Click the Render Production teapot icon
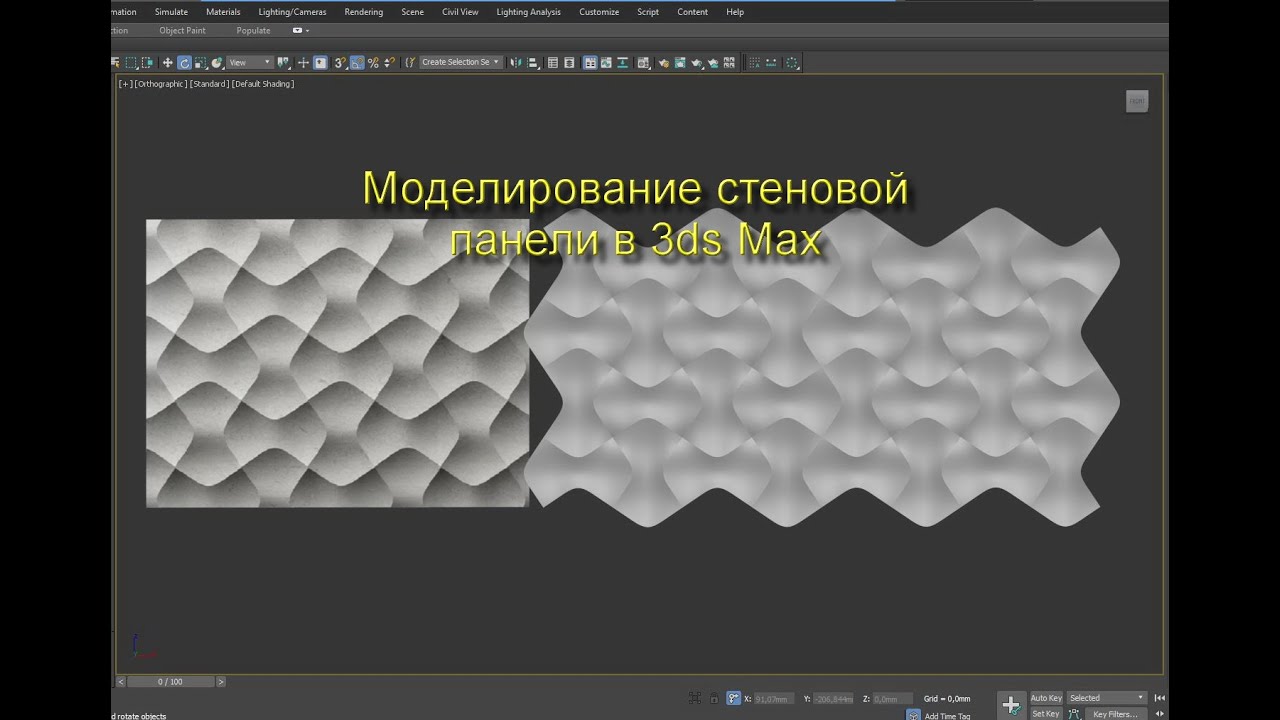 point(696,62)
